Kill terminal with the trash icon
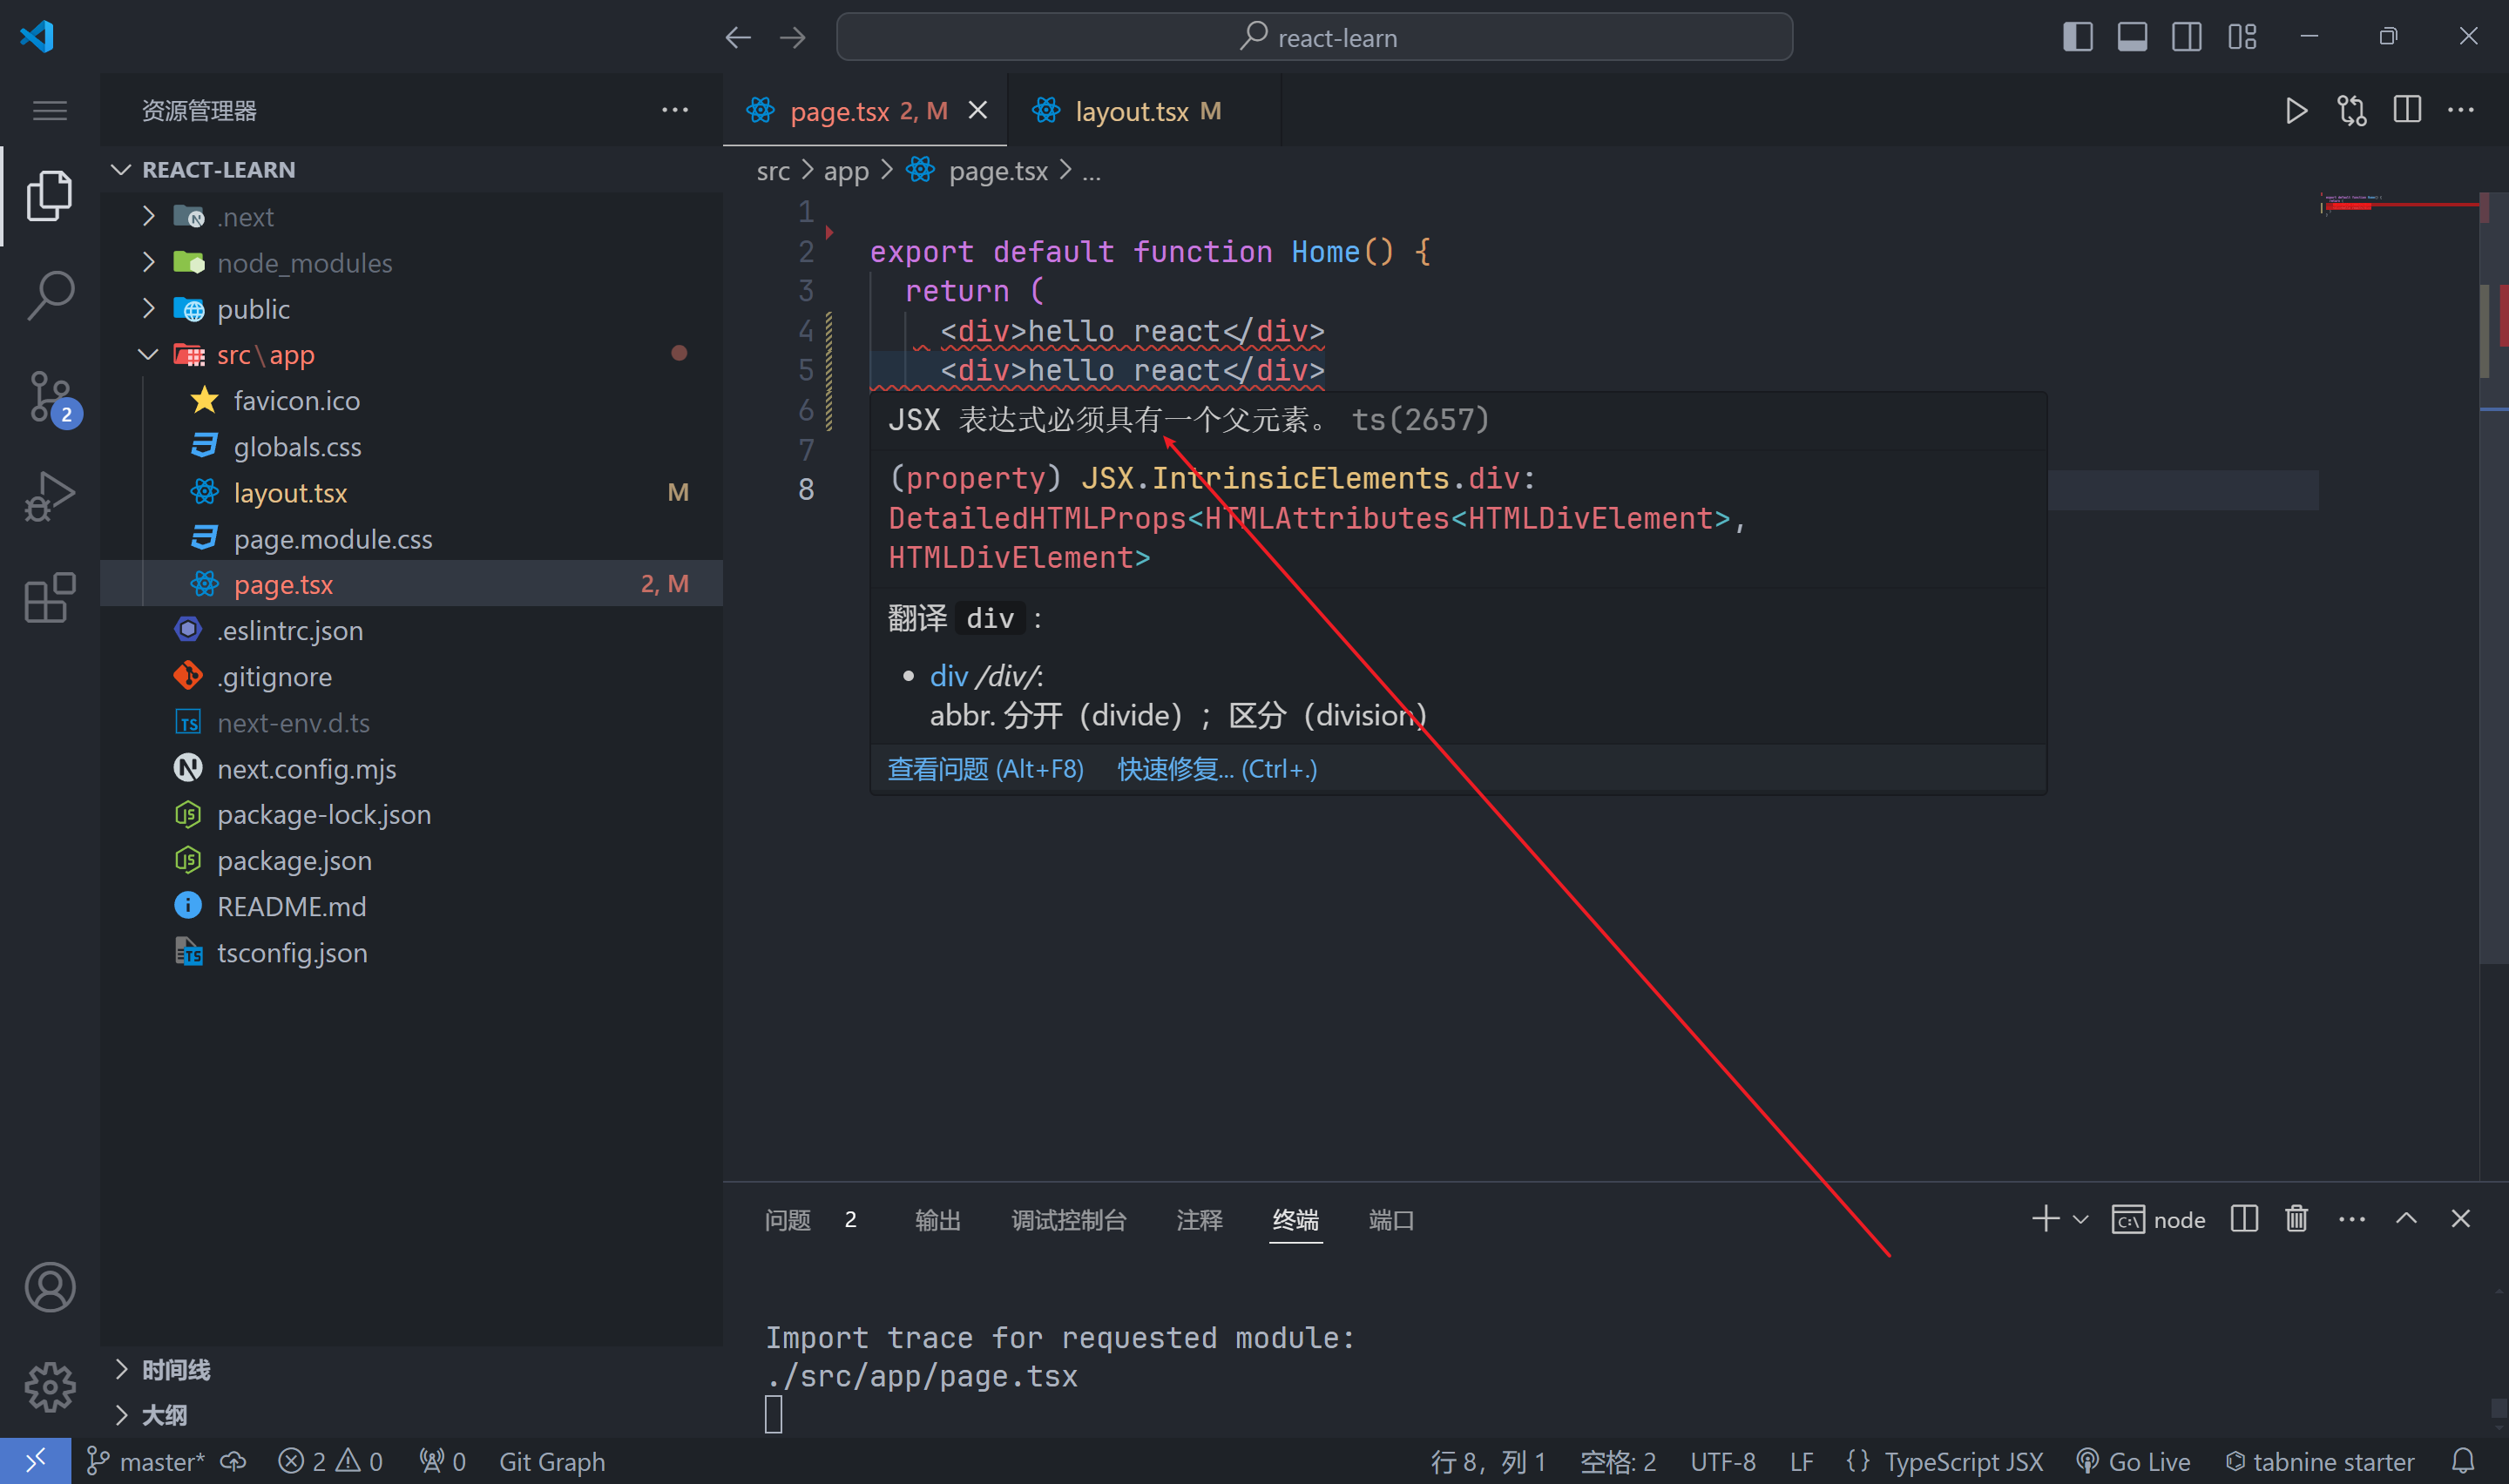Viewport: 2509px width, 1484px height. coord(2296,1219)
